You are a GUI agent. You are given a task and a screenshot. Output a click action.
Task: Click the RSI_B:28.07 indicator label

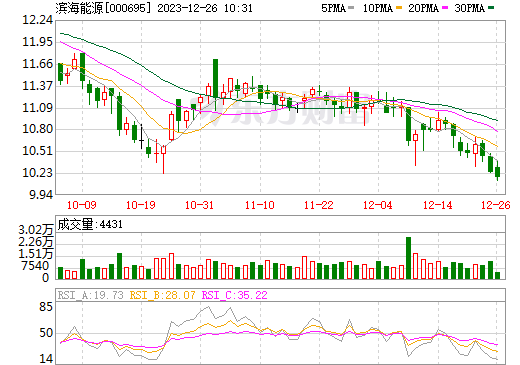tap(162, 295)
